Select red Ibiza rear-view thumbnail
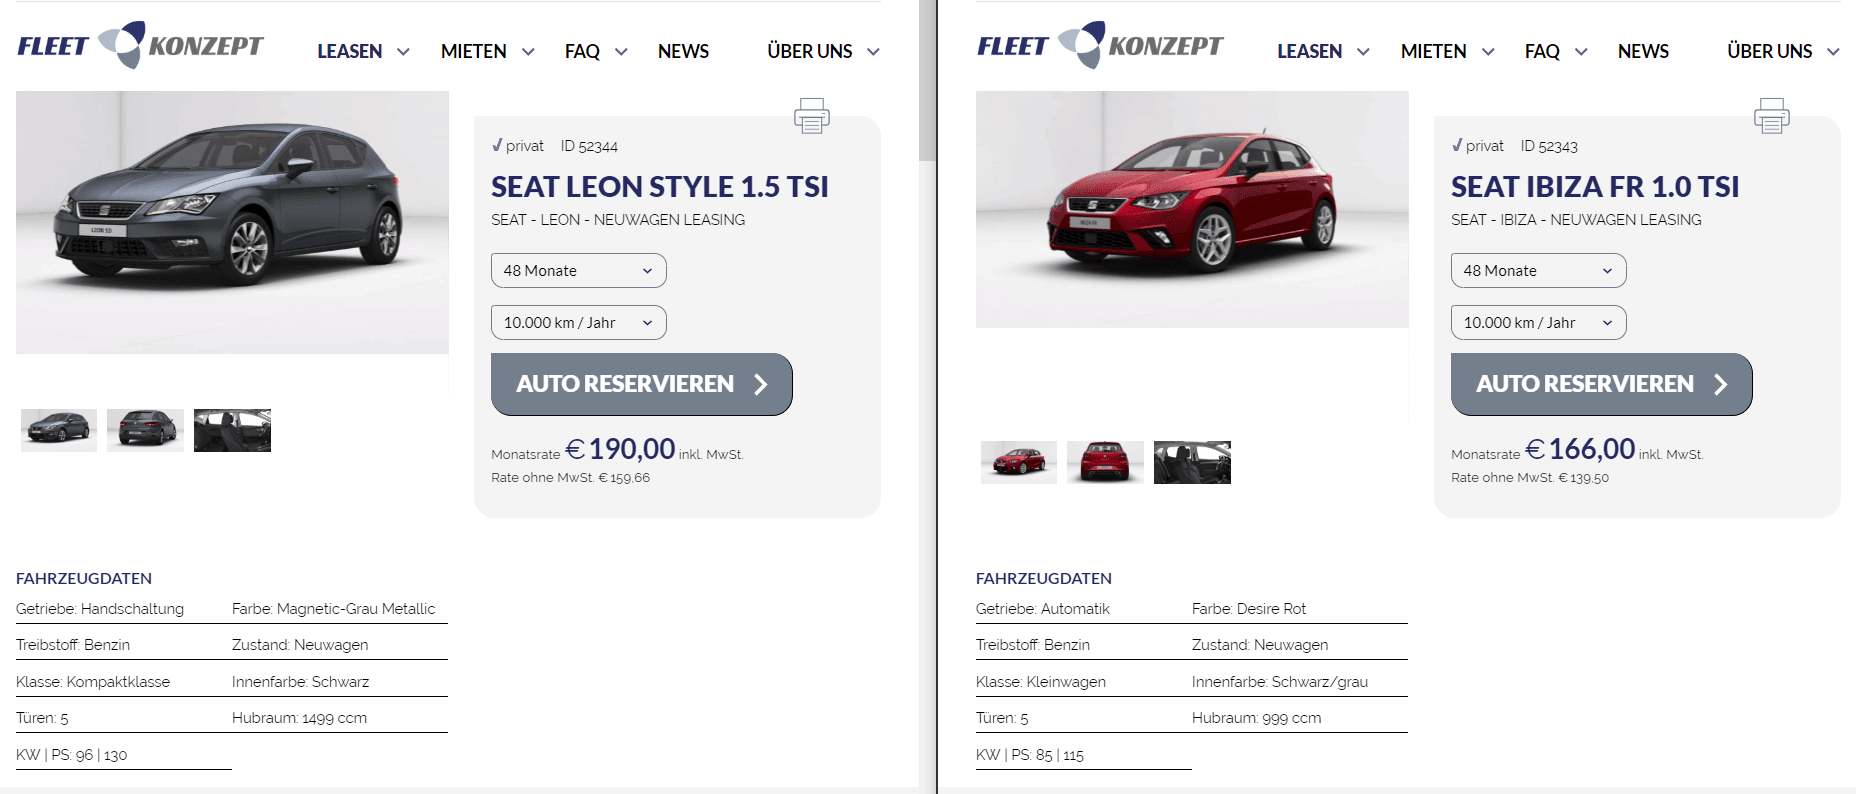The image size is (1856, 794). click(x=1105, y=462)
